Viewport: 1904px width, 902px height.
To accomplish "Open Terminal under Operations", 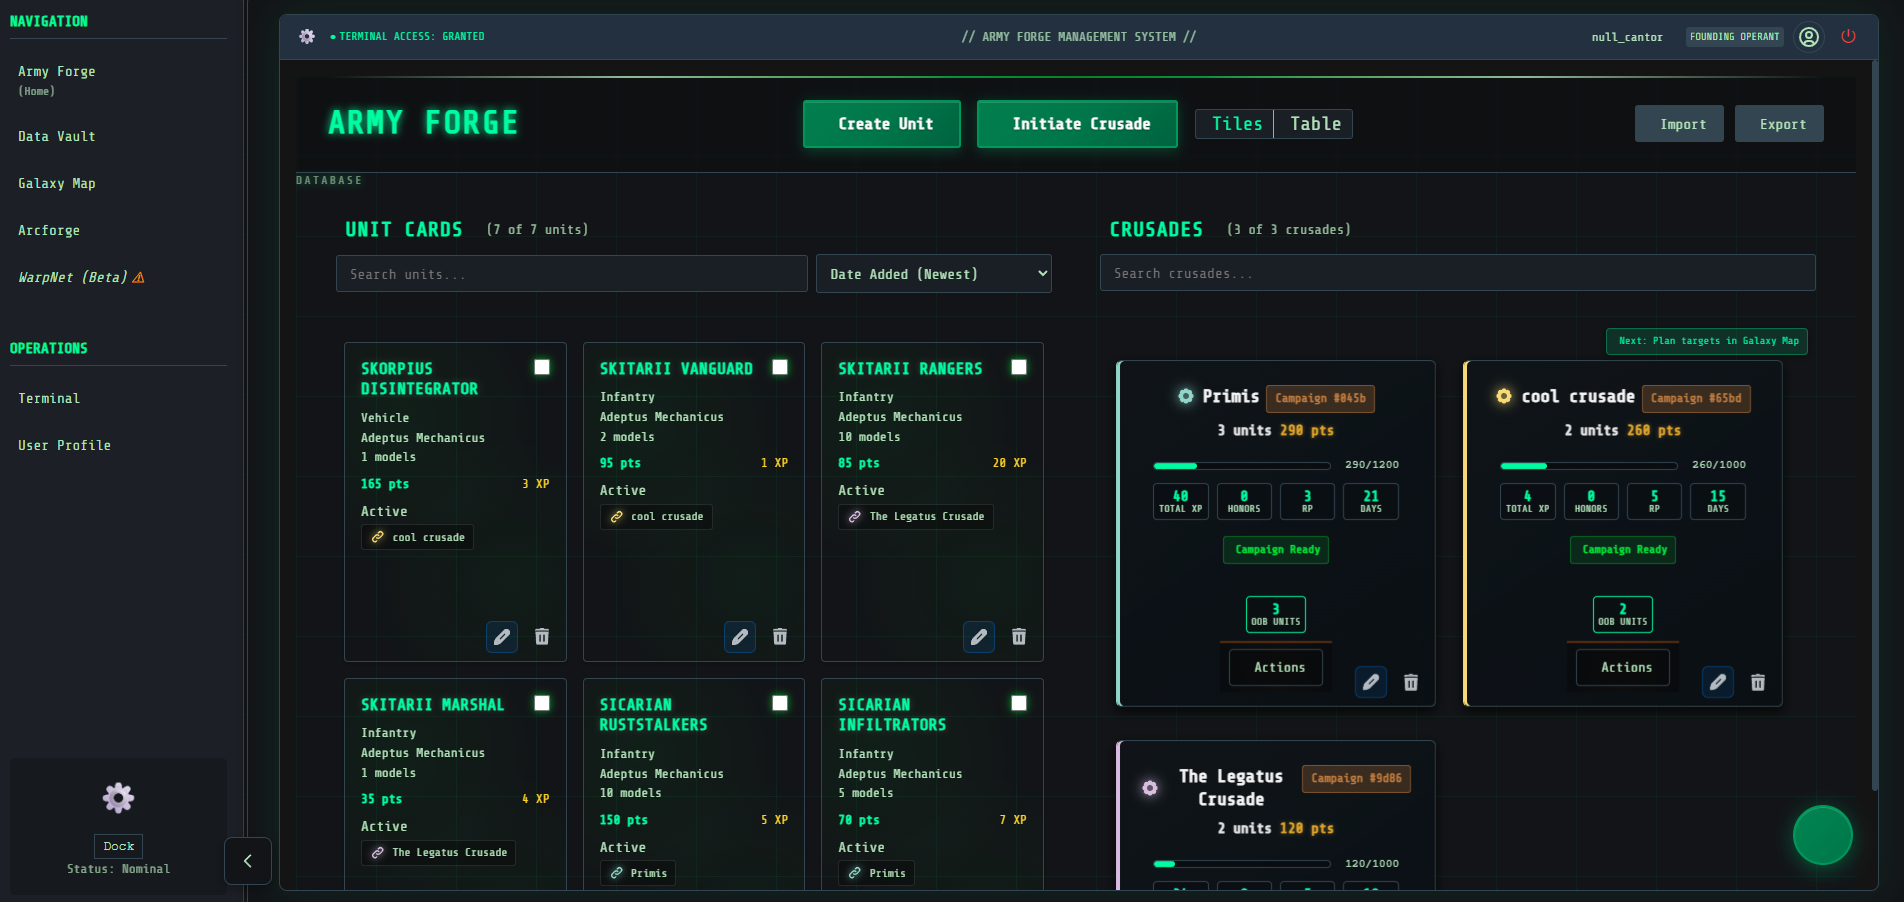I will (49, 399).
